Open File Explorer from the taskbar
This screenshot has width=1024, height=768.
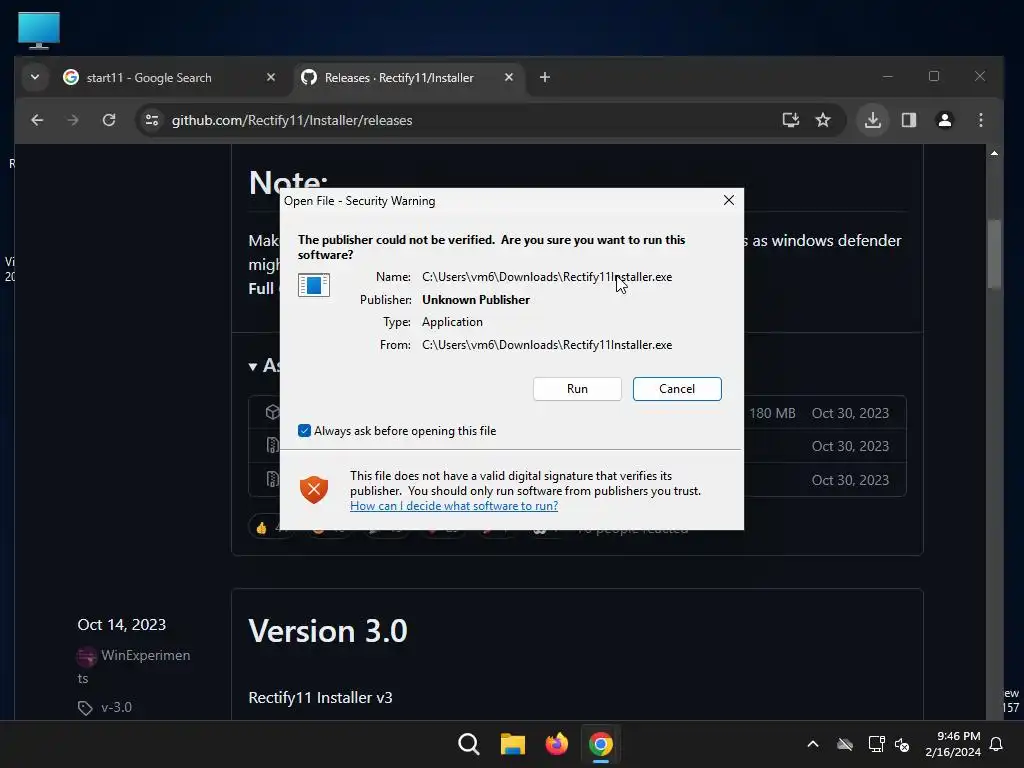(513, 744)
